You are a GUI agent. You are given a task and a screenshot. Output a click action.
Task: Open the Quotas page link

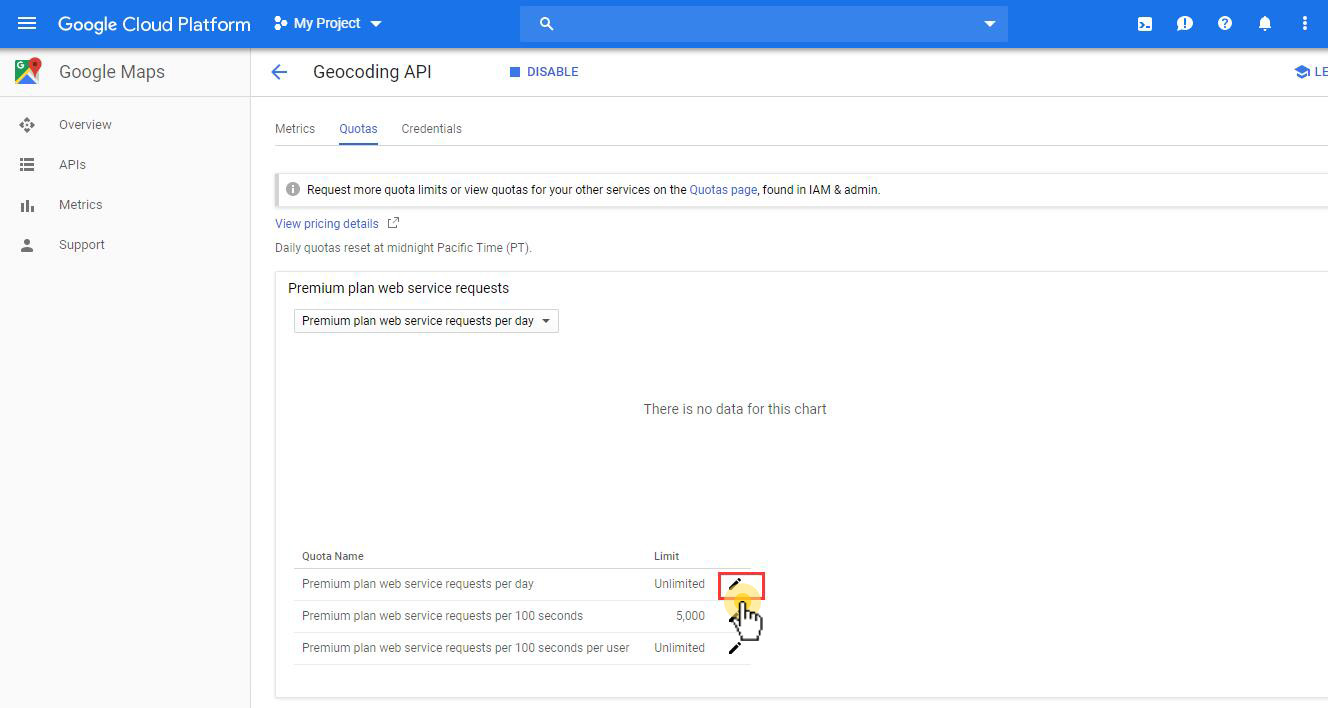(x=723, y=190)
